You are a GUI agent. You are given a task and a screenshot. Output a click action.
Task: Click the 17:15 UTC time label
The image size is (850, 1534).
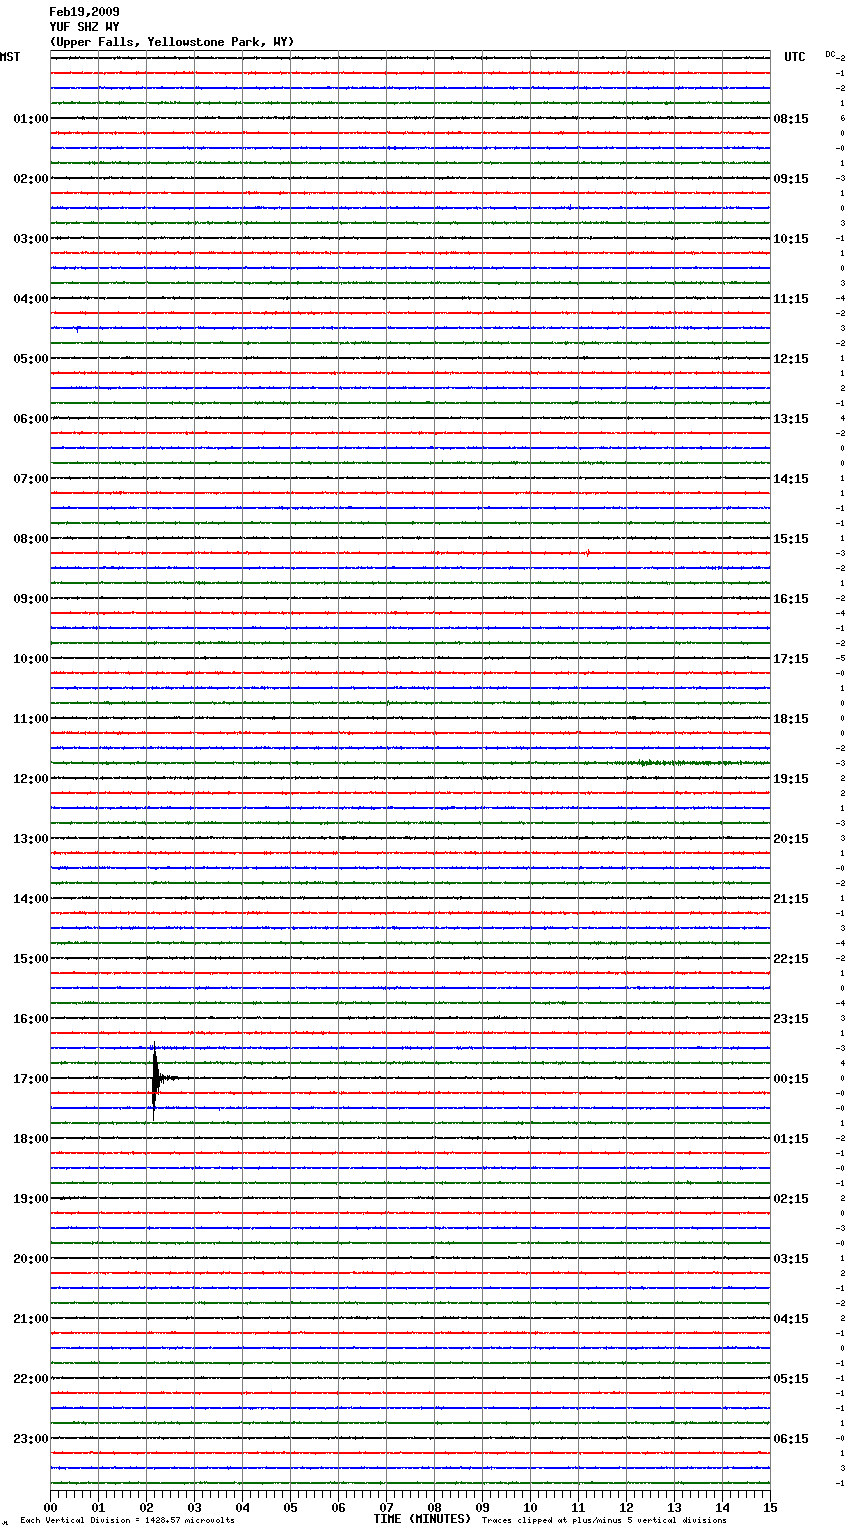point(791,659)
